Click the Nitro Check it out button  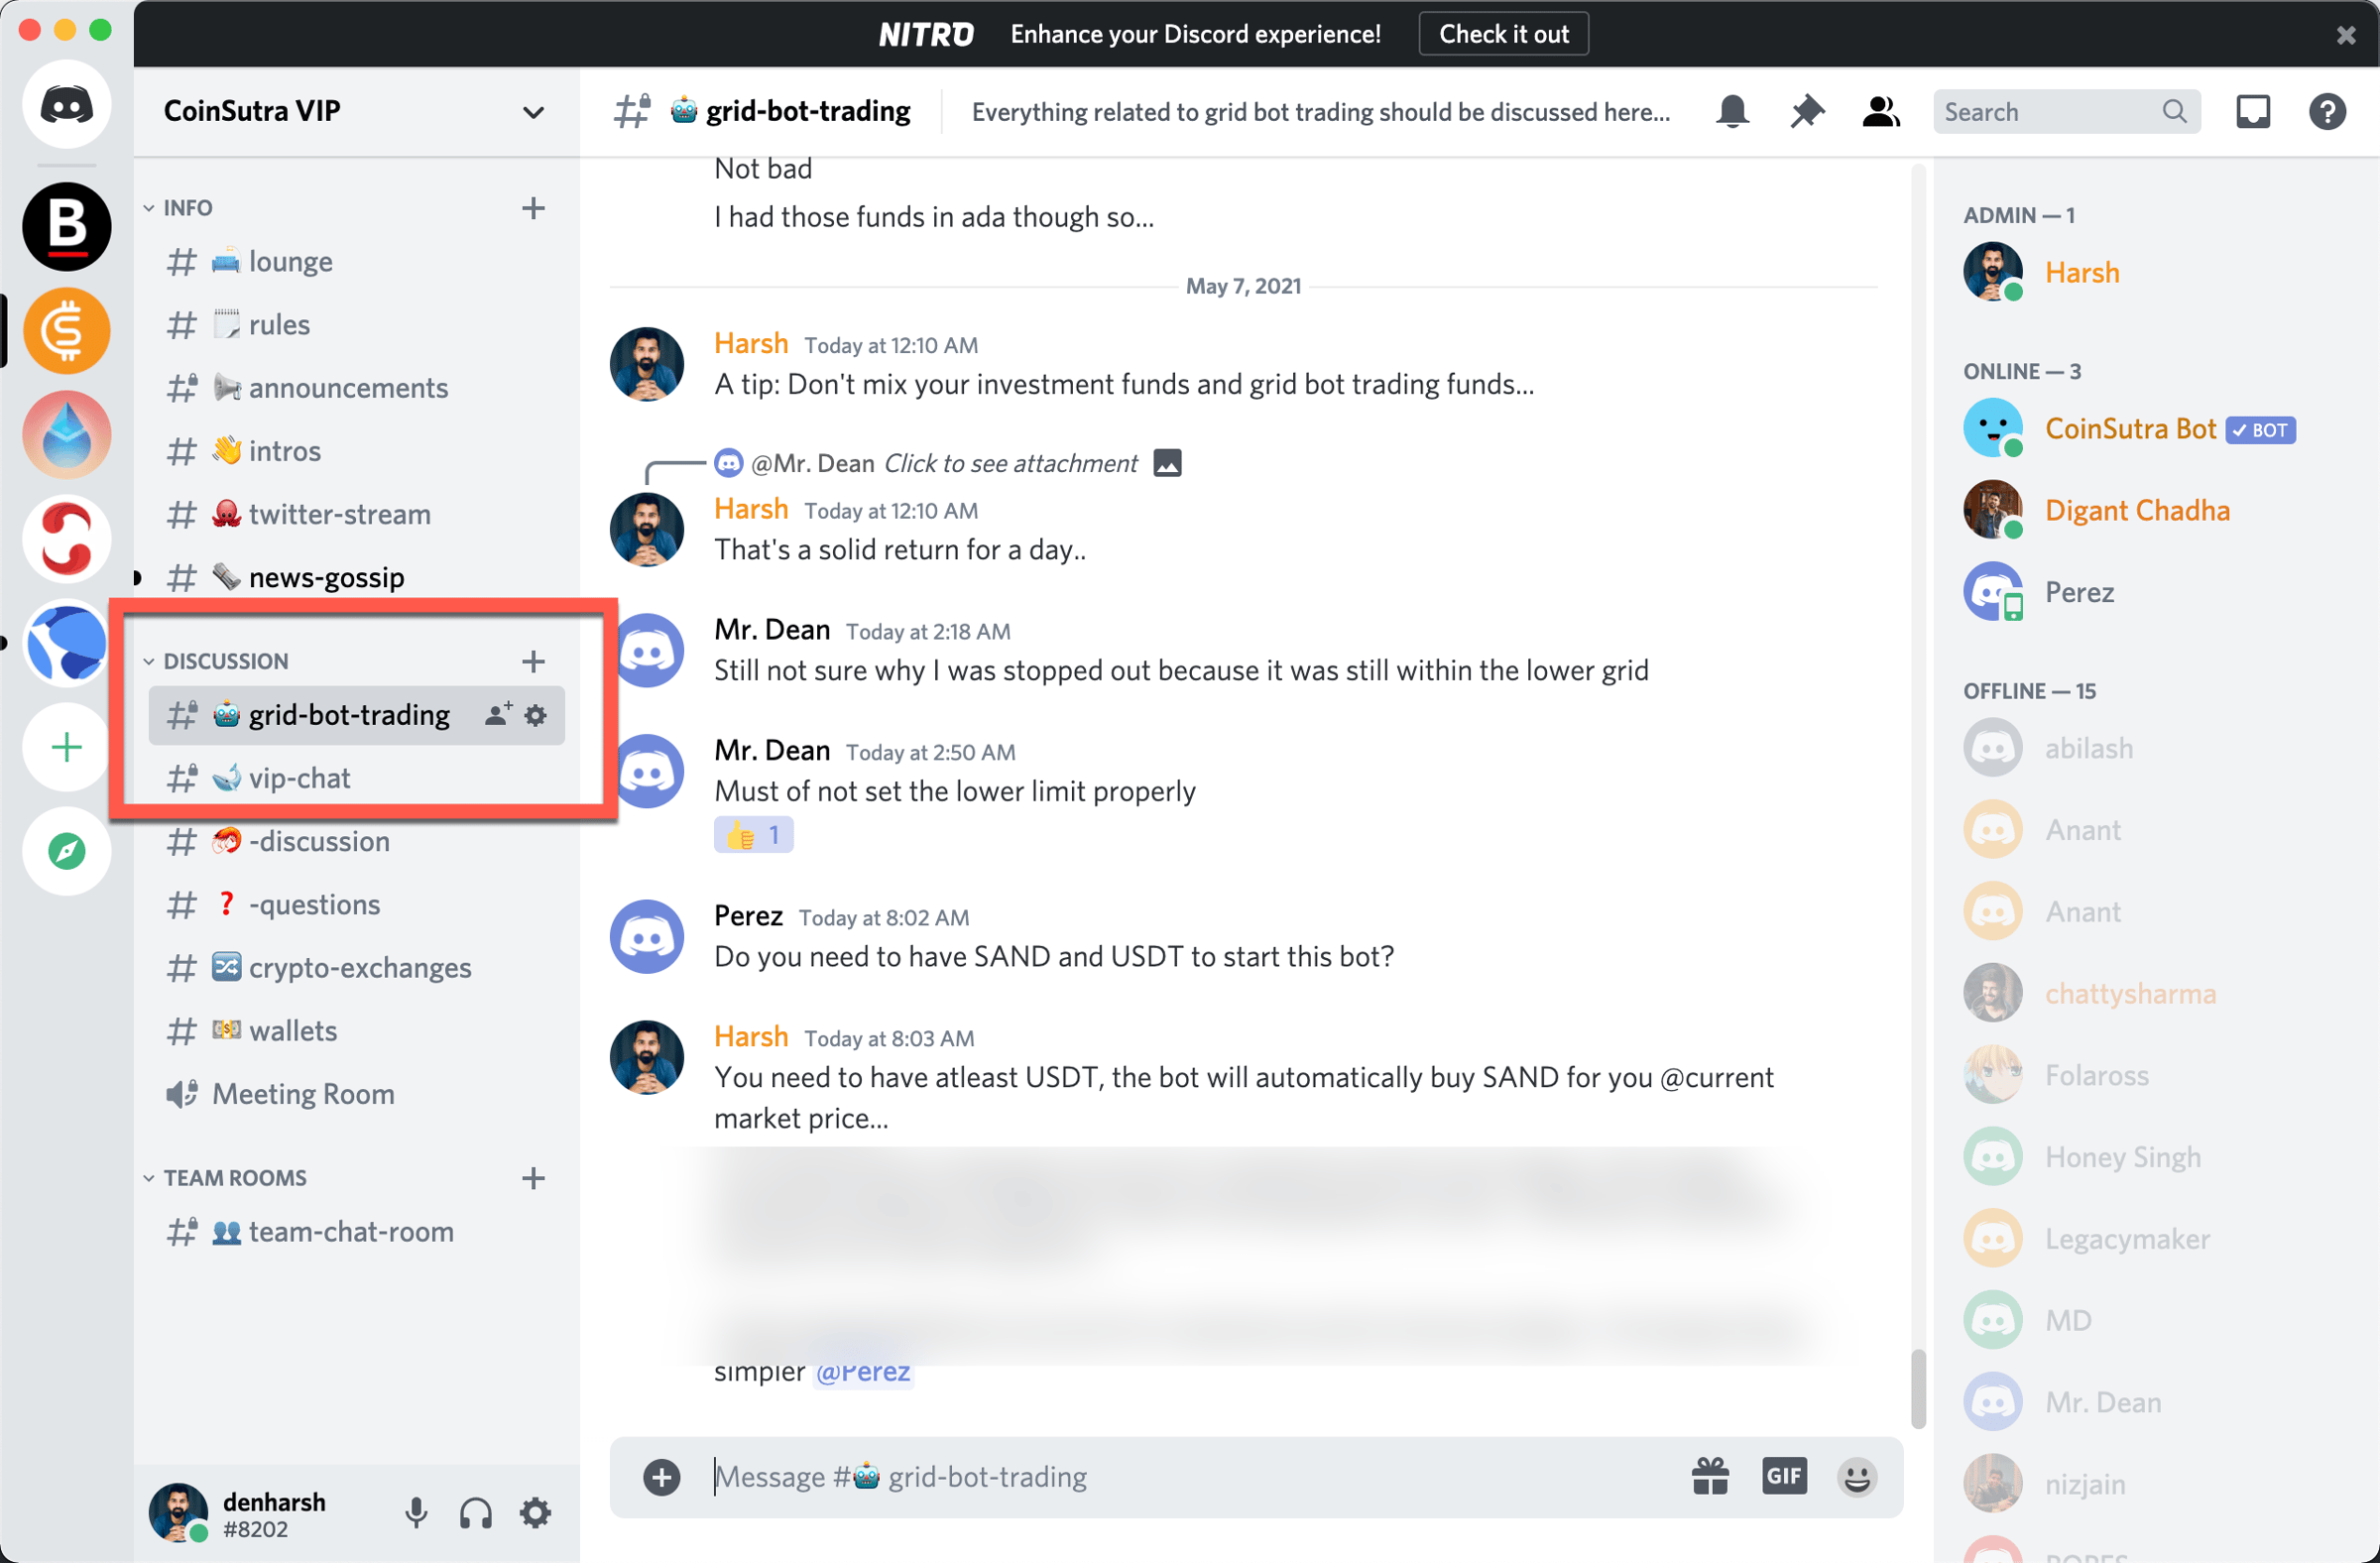(1503, 34)
